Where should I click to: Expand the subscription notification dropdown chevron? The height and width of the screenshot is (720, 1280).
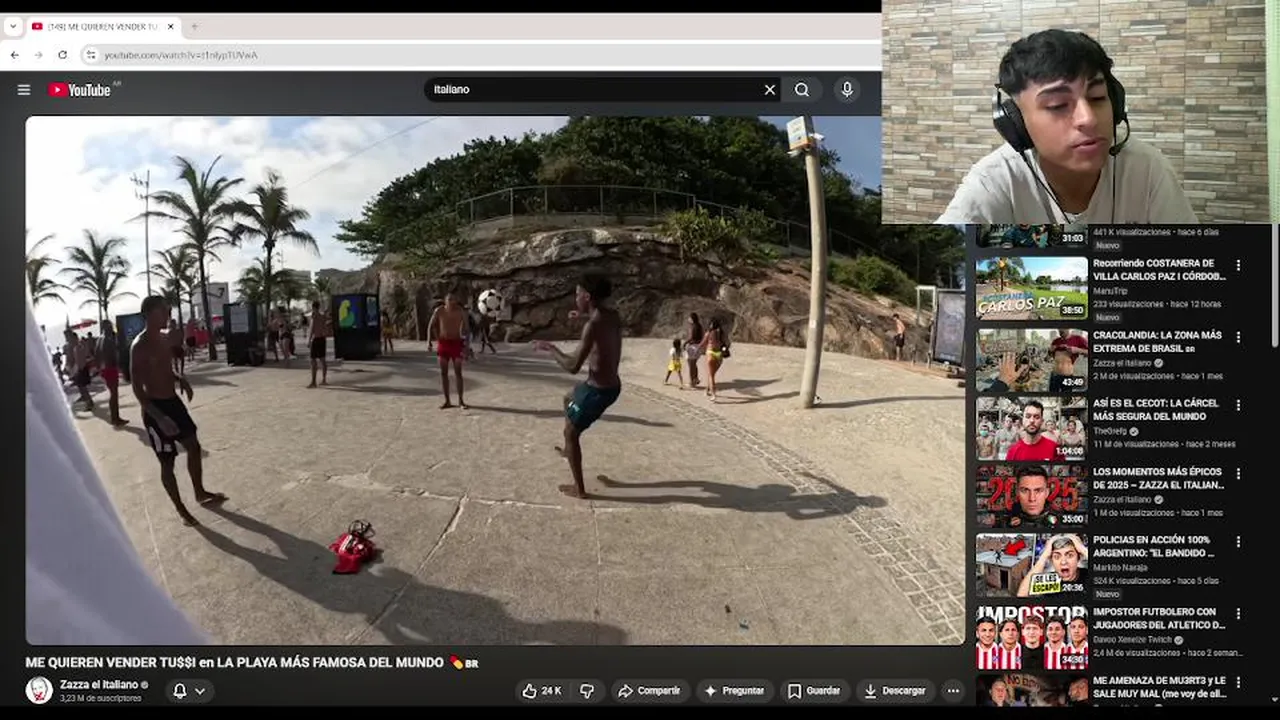(x=200, y=691)
